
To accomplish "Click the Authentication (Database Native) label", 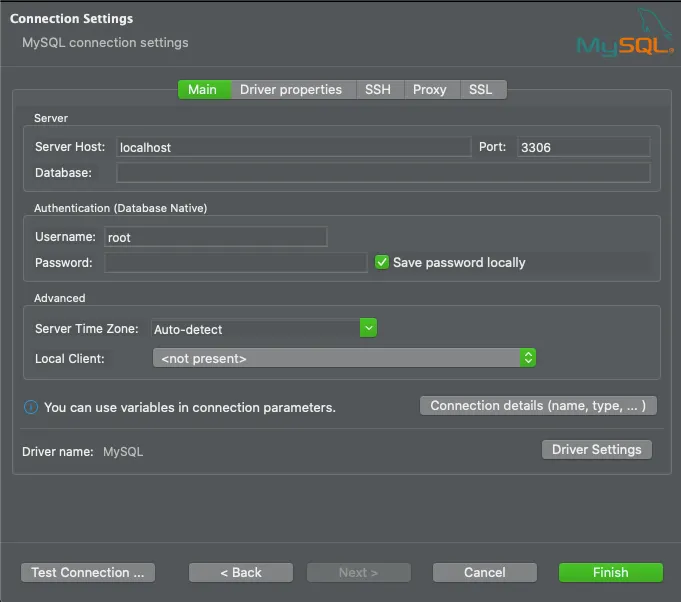I will point(120,208).
